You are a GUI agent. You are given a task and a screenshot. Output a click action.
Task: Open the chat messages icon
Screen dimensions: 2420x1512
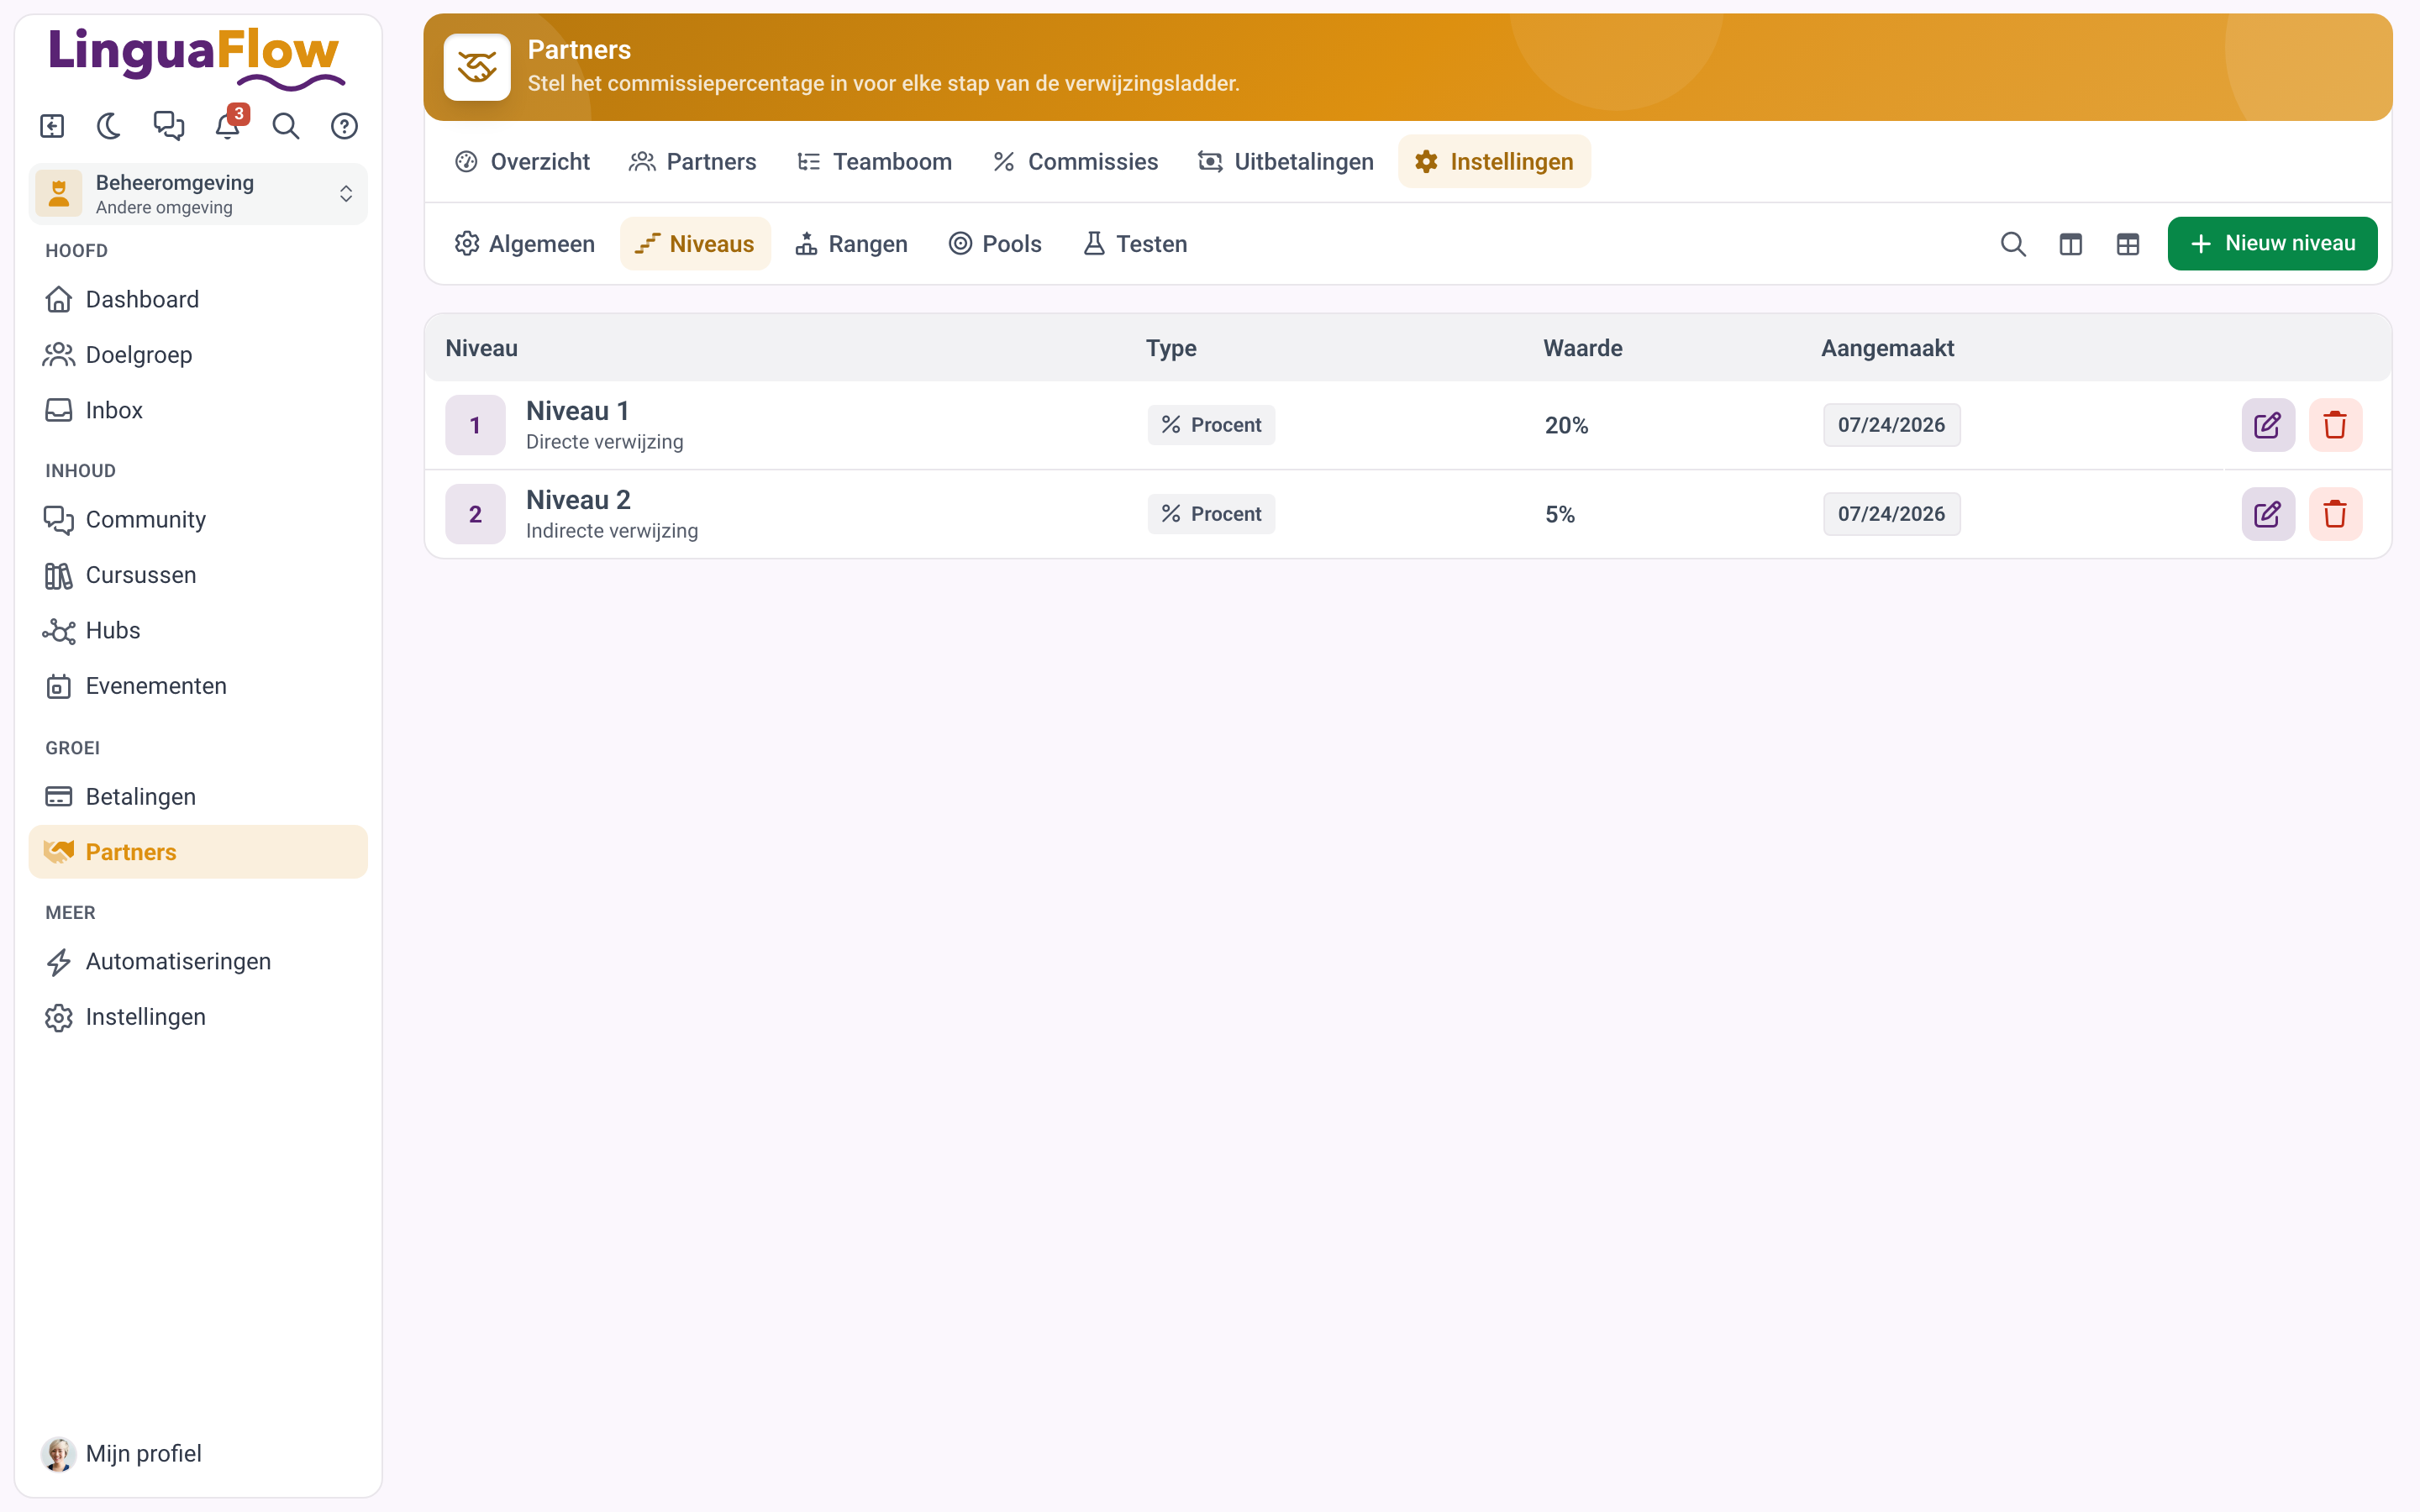(x=168, y=126)
